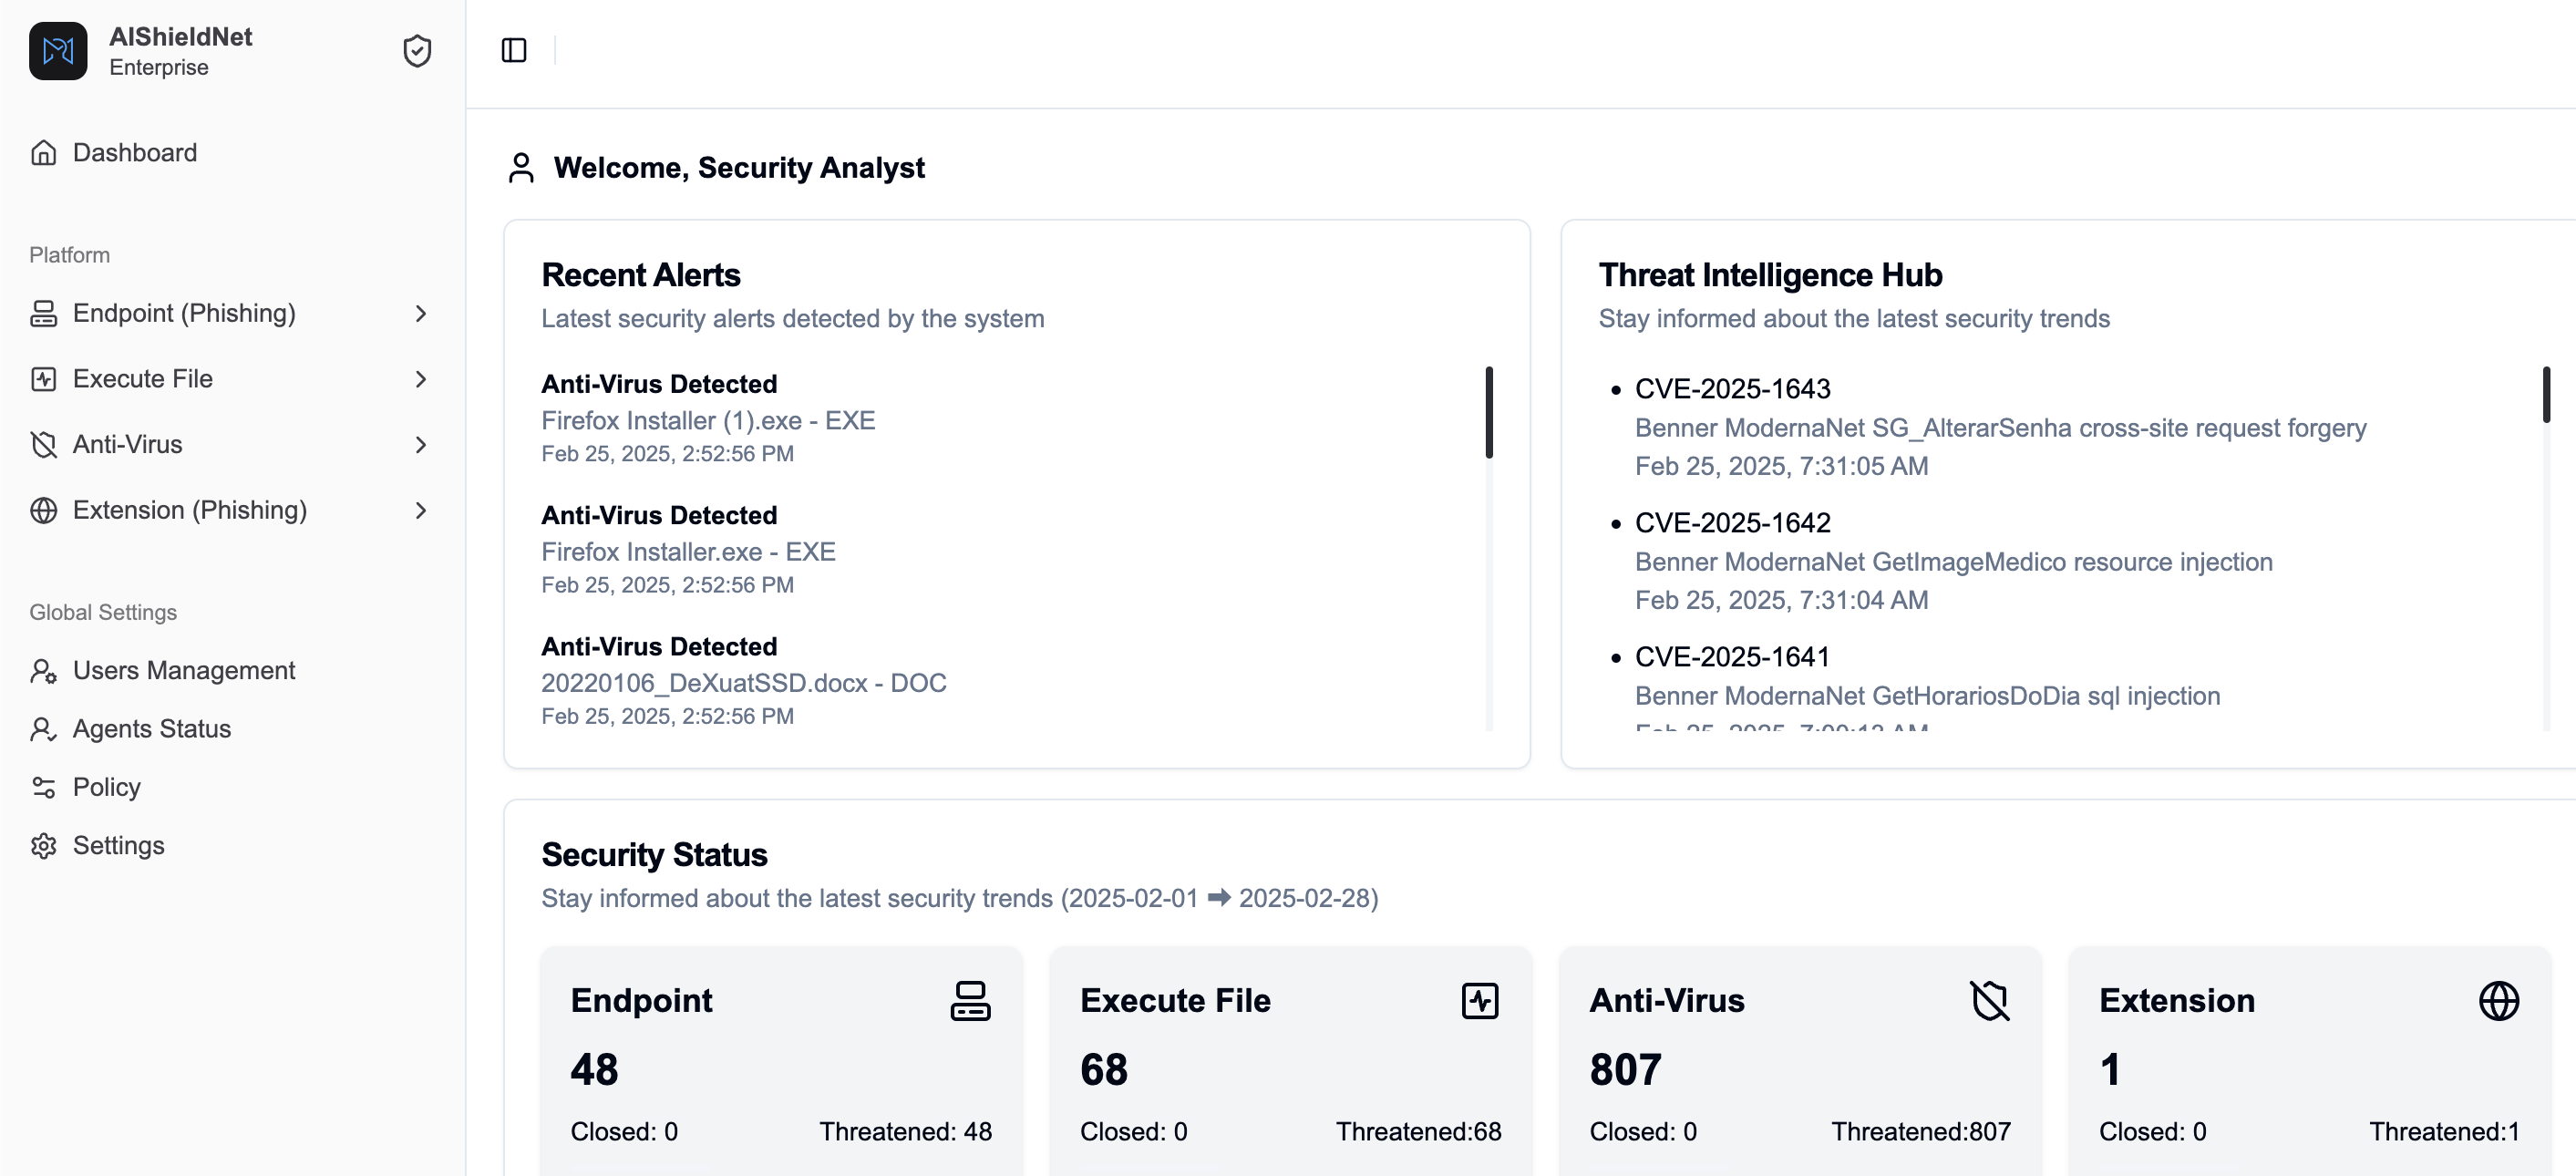Click the Recent Alerts scrollbar thumb
Viewport: 2576px width, 1176px height.
click(1489, 413)
